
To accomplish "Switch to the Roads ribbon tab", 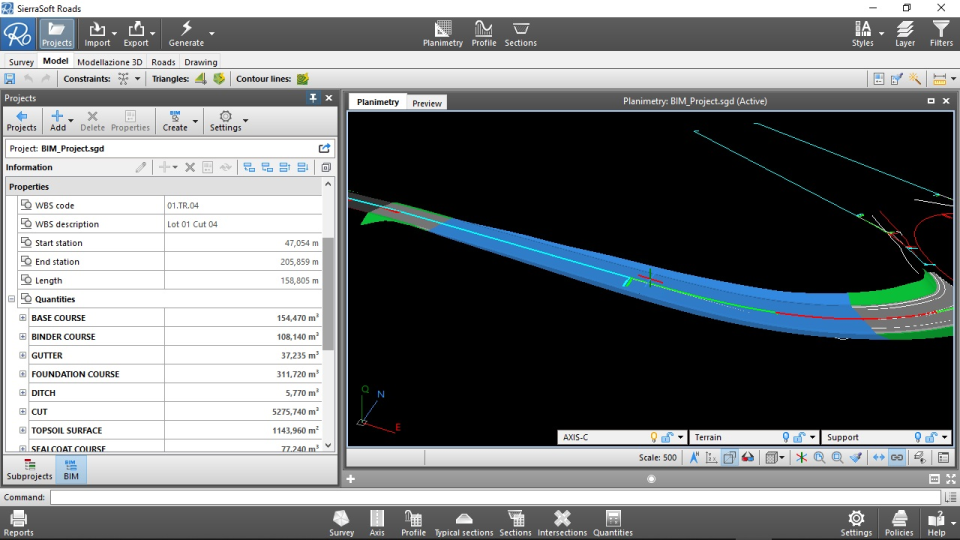I will tap(163, 62).
